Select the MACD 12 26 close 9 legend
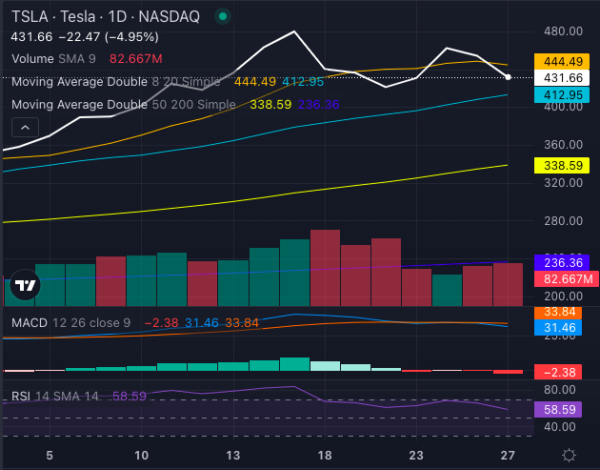 click(x=71, y=323)
